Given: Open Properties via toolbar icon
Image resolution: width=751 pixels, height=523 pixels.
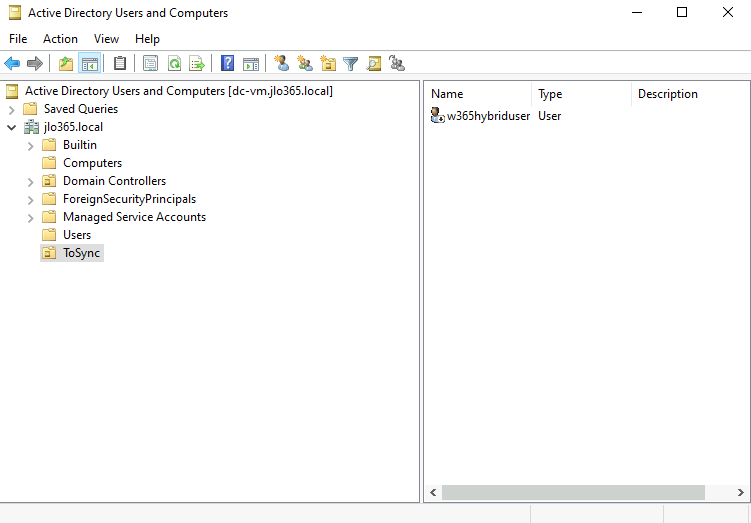Looking at the screenshot, I should tap(150, 63).
